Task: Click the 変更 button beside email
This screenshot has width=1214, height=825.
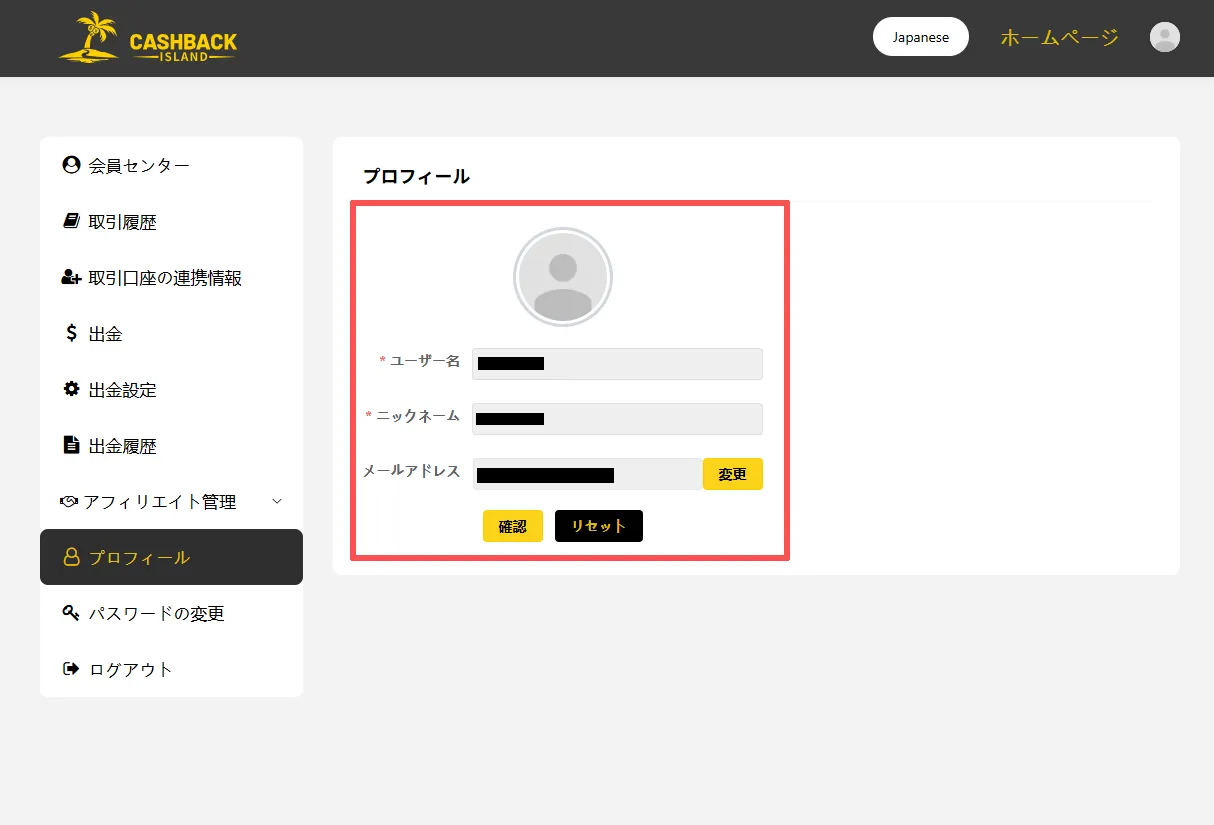Action: [732, 474]
